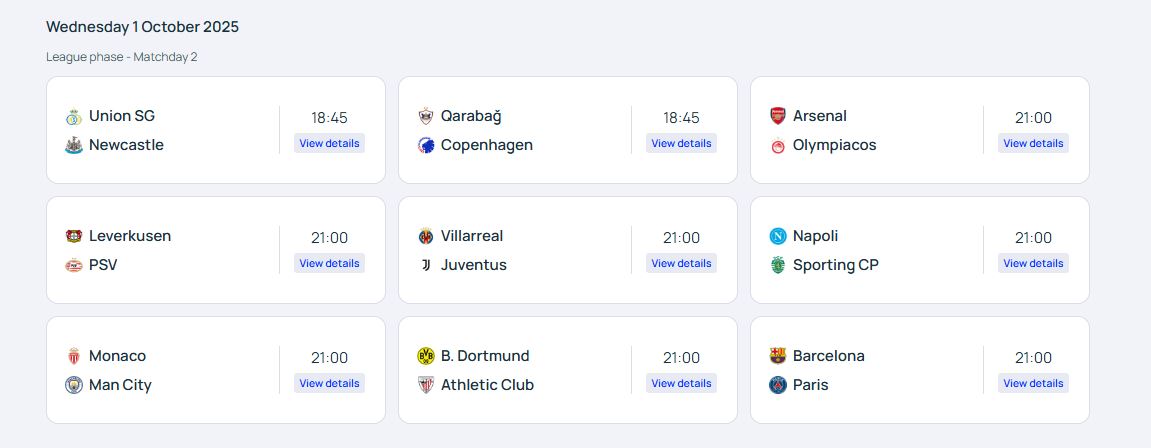Click the Juventus club logo
The width and height of the screenshot is (1151, 448).
(x=425, y=265)
